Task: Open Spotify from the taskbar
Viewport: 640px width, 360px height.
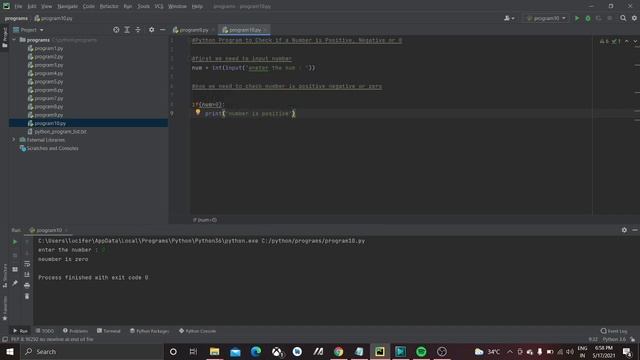Action: [421, 351]
